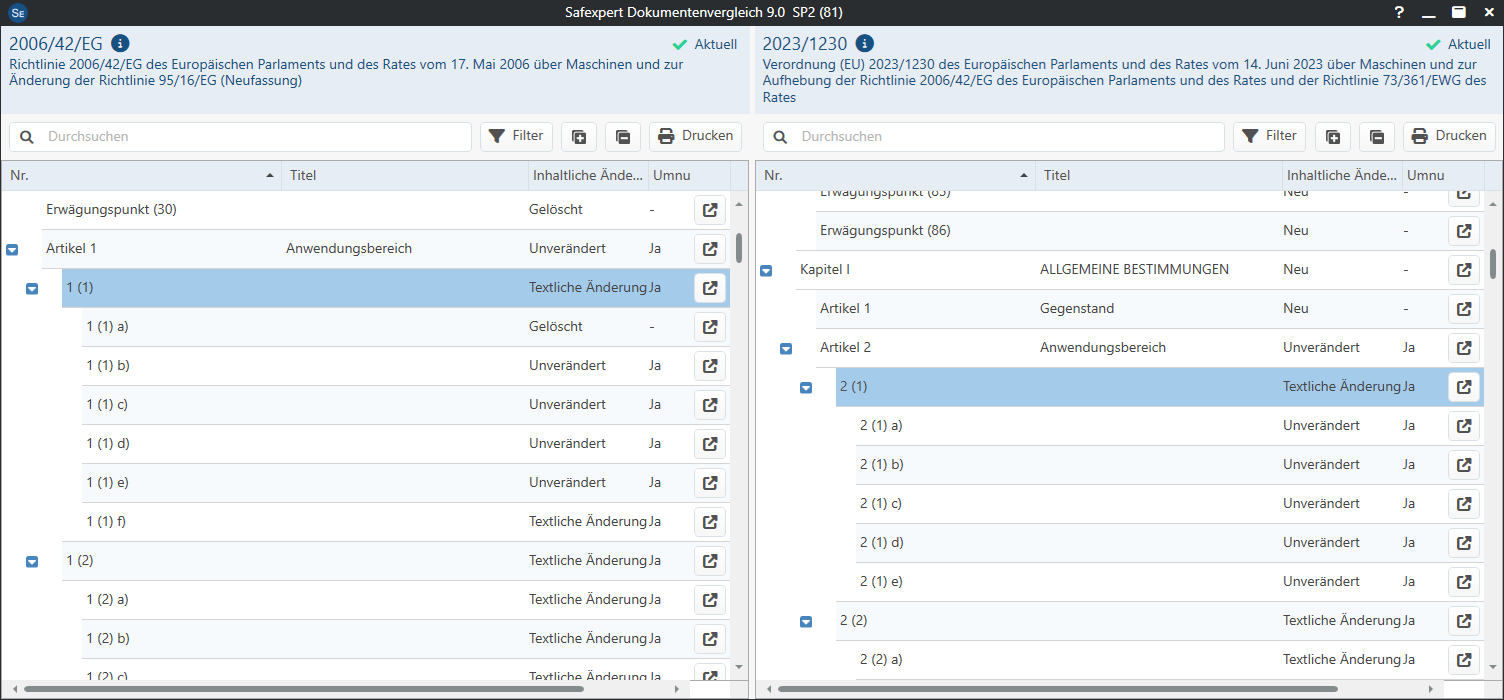
Task: Collapse the 1 (2) tree node
Action: 32,562
